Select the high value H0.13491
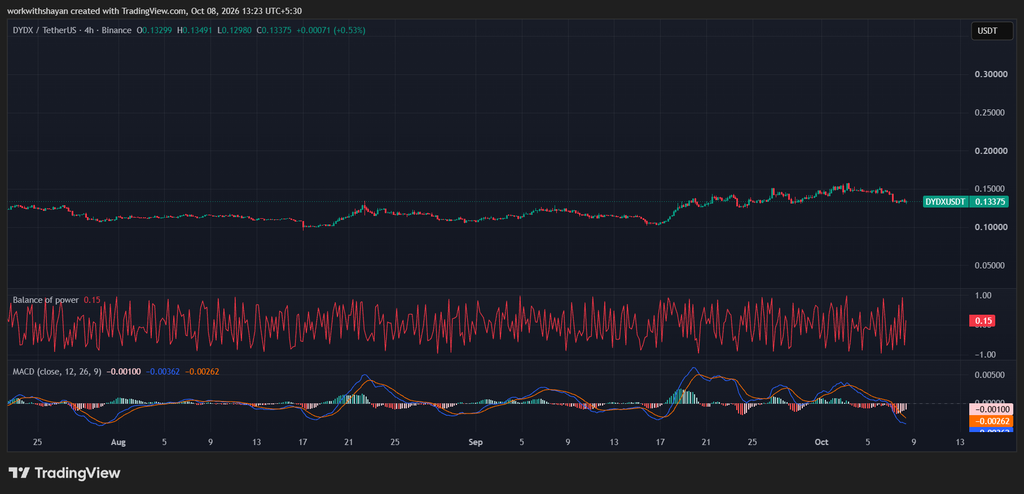The height and width of the screenshot is (494, 1024). click(194, 30)
